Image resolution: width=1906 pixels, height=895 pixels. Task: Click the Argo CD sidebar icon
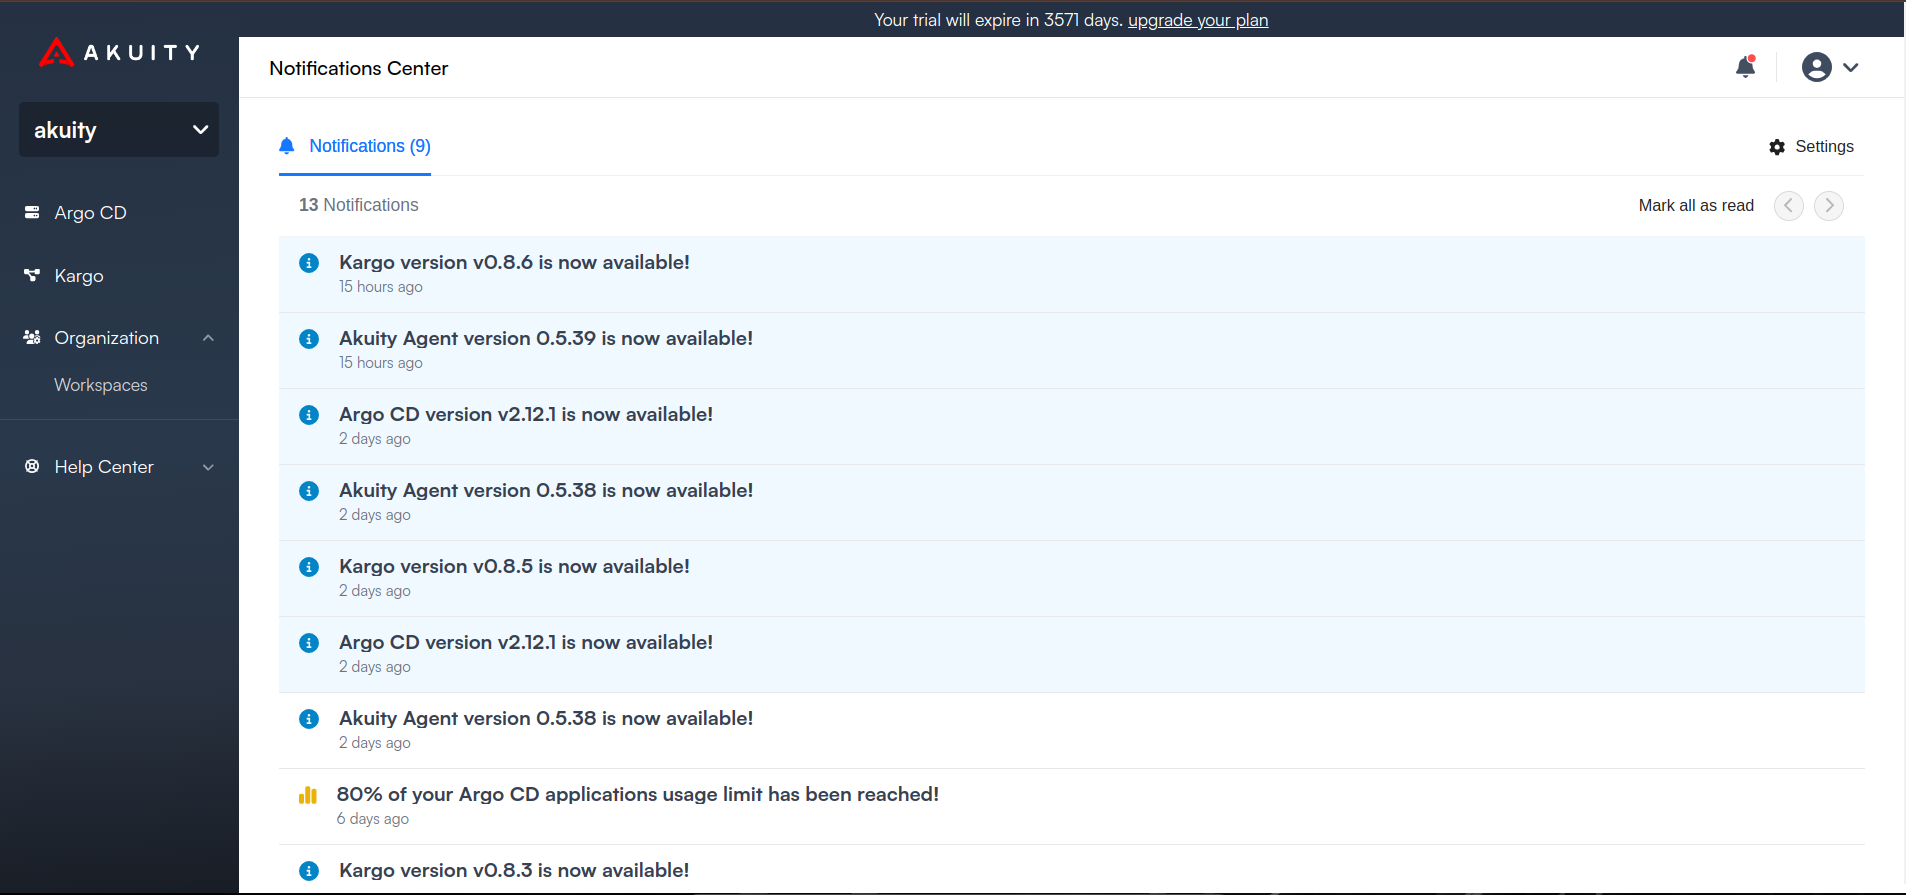pyautogui.click(x=32, y=212)
